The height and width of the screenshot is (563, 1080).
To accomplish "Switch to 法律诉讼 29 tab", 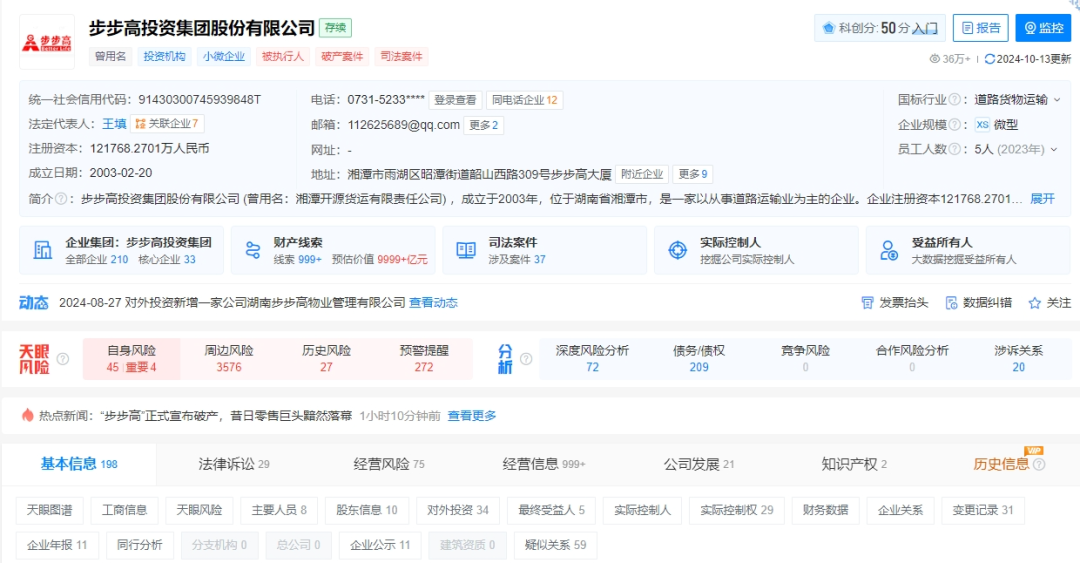I will 233,464.
